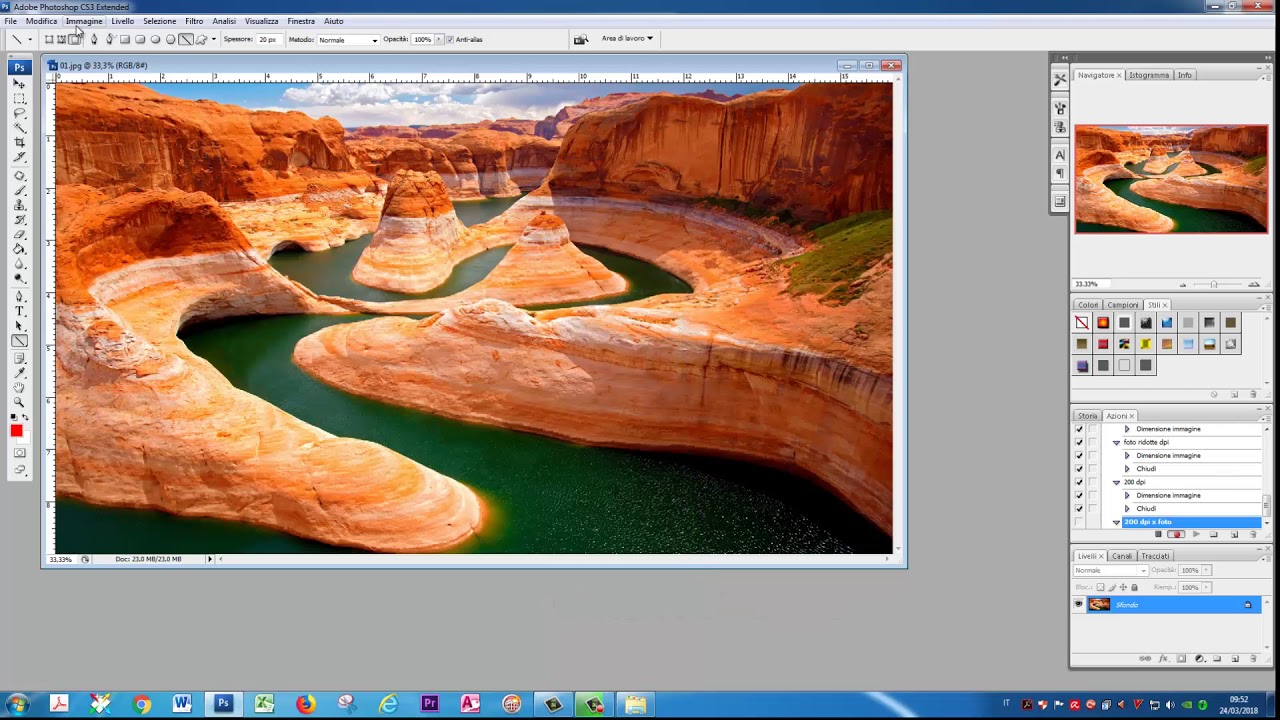The height and width of the screenshot is (720, 1280).
Task: Select the Eraser tool
Action: [x=19, y=233]
